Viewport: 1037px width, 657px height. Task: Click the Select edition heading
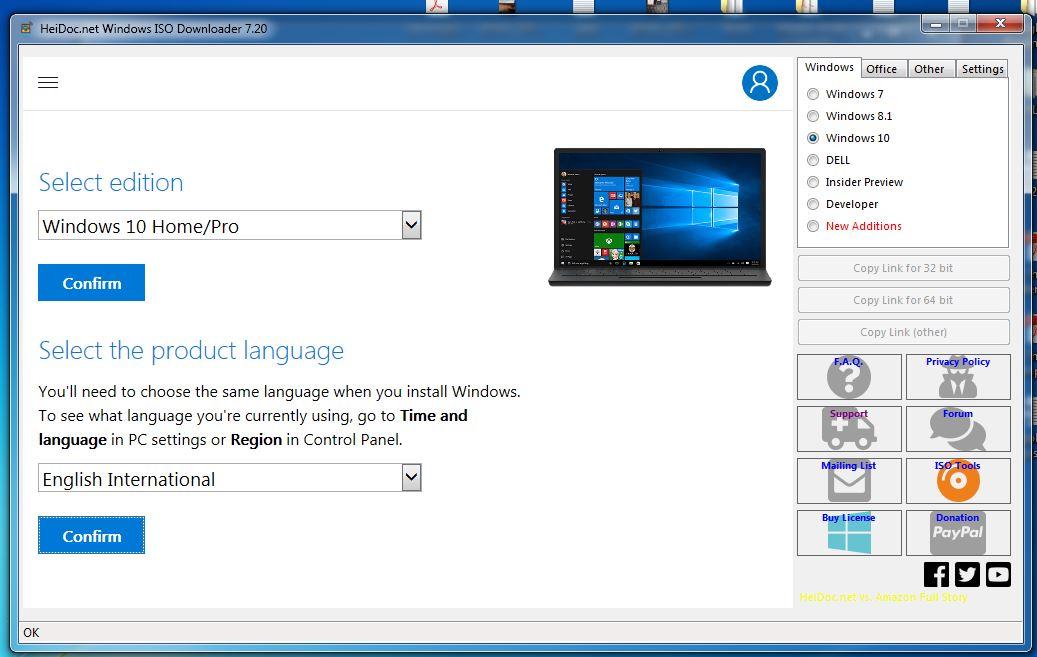click(111, 182)
